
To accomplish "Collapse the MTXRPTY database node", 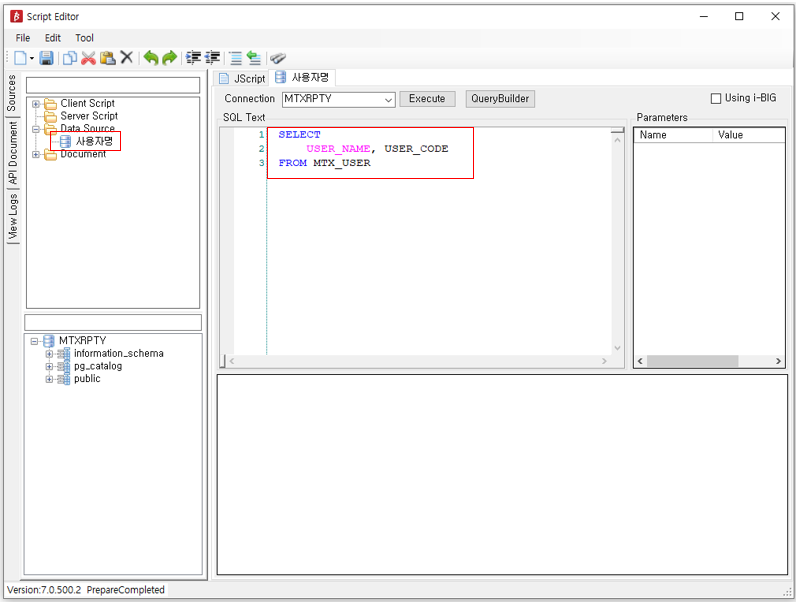I will [x=34, y=341].
